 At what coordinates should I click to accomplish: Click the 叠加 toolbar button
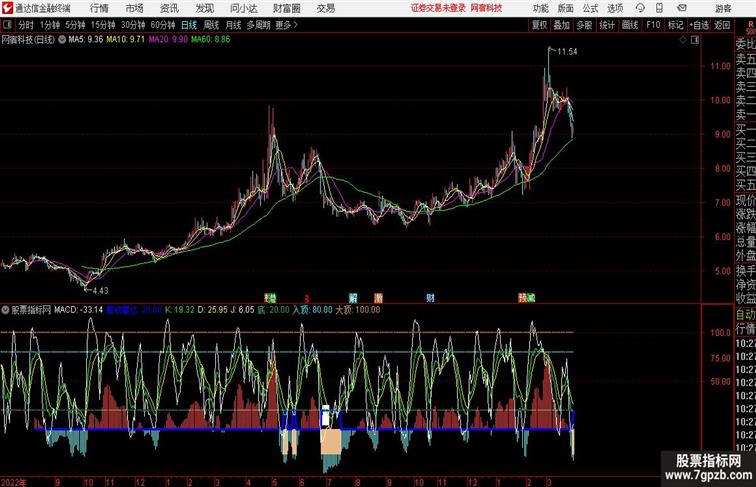pyautogui.click(x=562, y=25)
